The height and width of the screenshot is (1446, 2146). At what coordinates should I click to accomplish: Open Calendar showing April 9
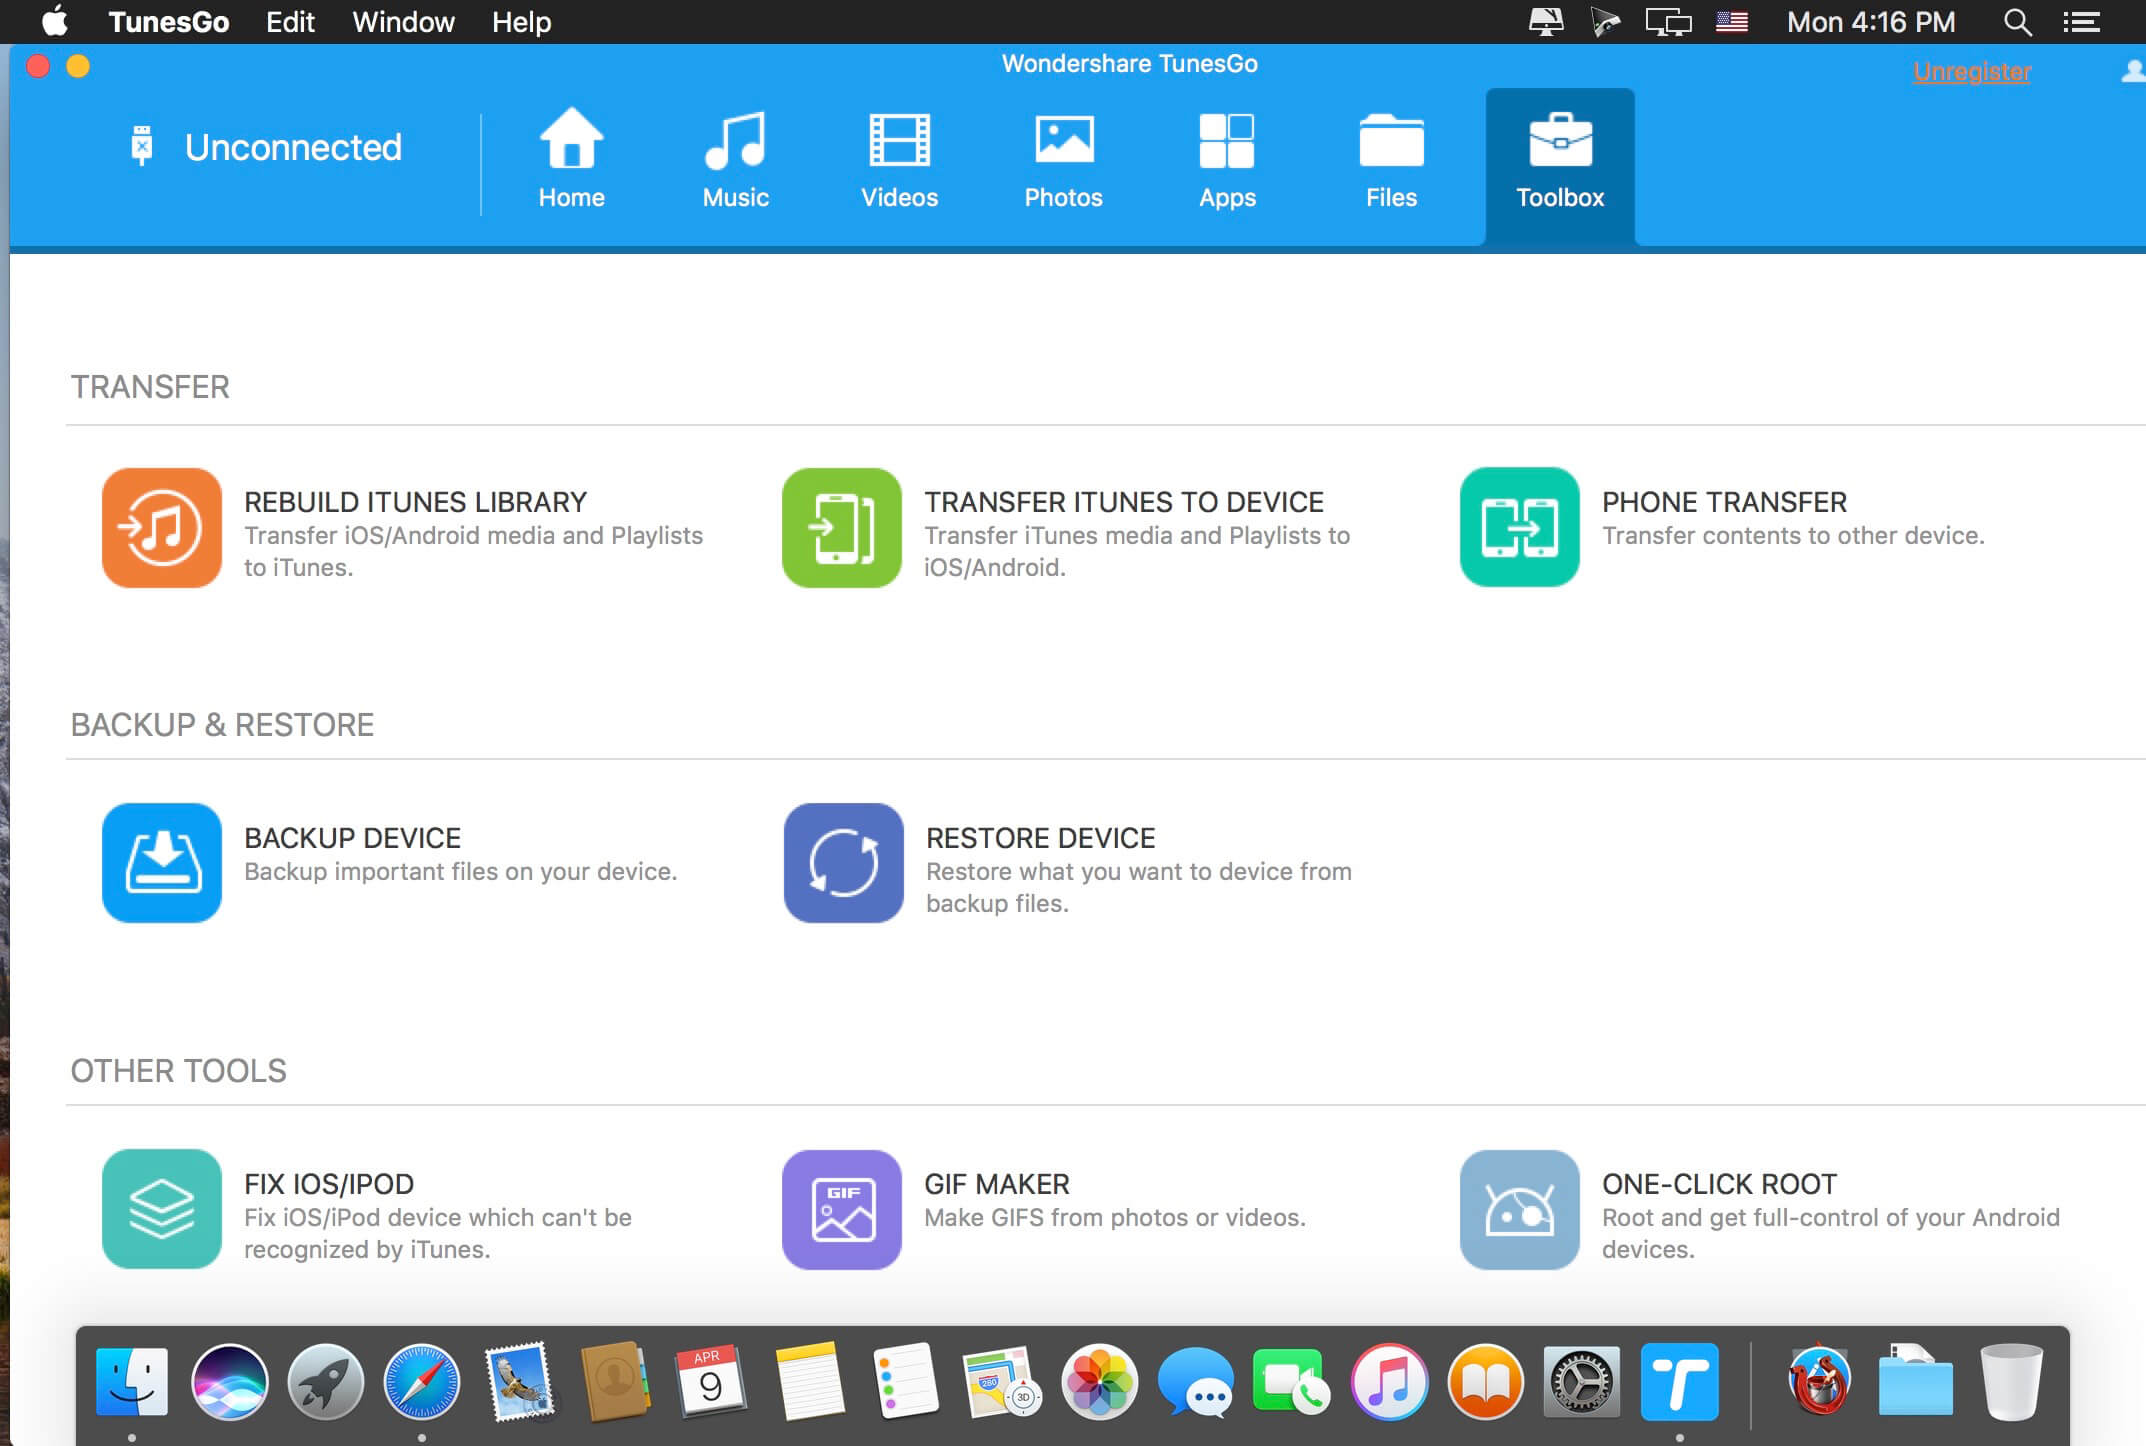[x=711, y=1381]
